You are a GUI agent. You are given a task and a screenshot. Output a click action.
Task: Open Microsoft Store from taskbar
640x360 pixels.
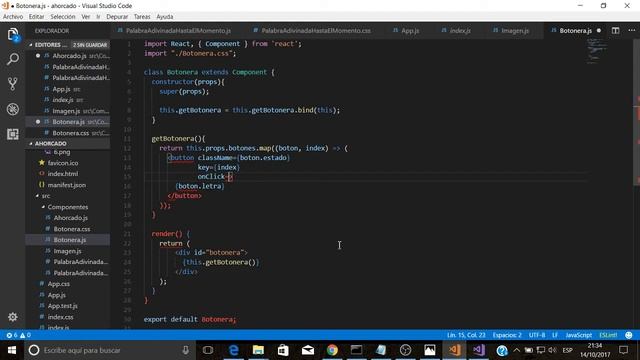click(x=283, y=350)
